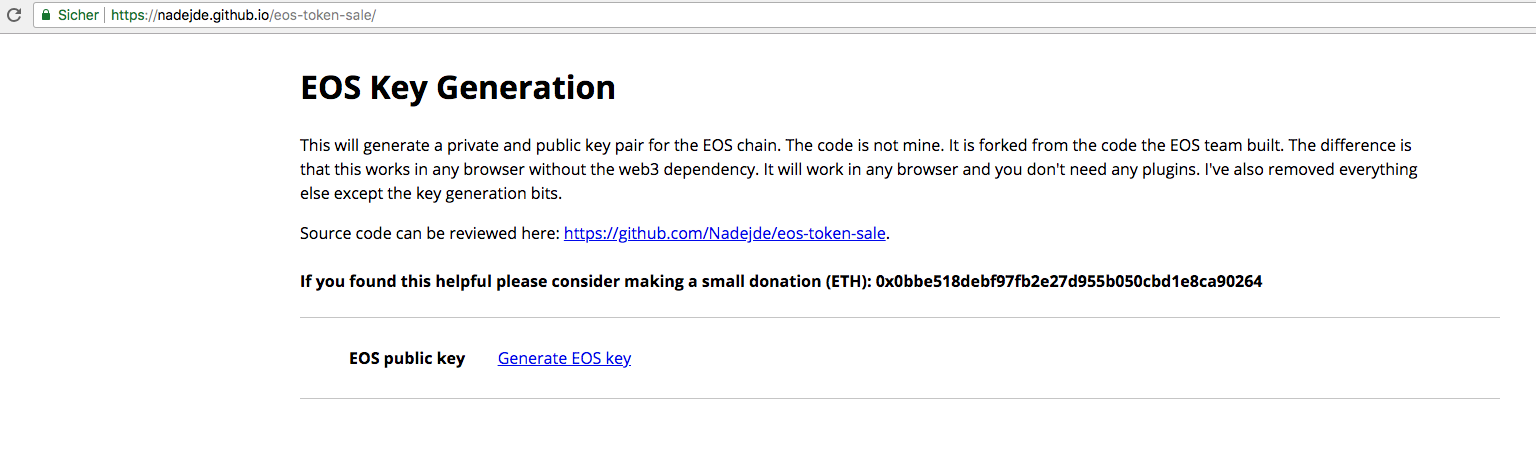This screenshot has width=1536, height=464.
Task: Click the 'Source code can be reviewed here' text
Action: tap(430, 234)
